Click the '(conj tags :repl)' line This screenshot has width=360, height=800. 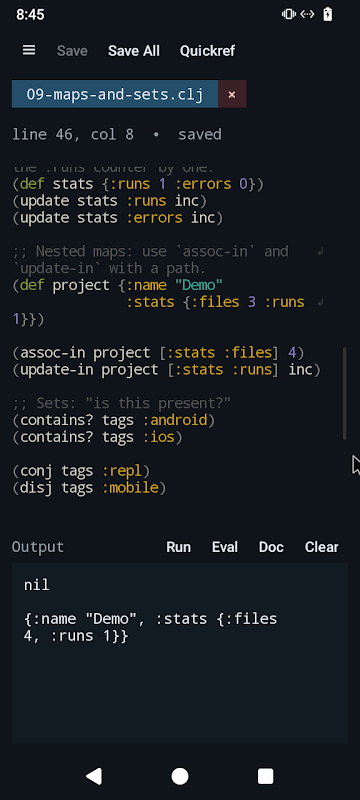click(81, 471)
